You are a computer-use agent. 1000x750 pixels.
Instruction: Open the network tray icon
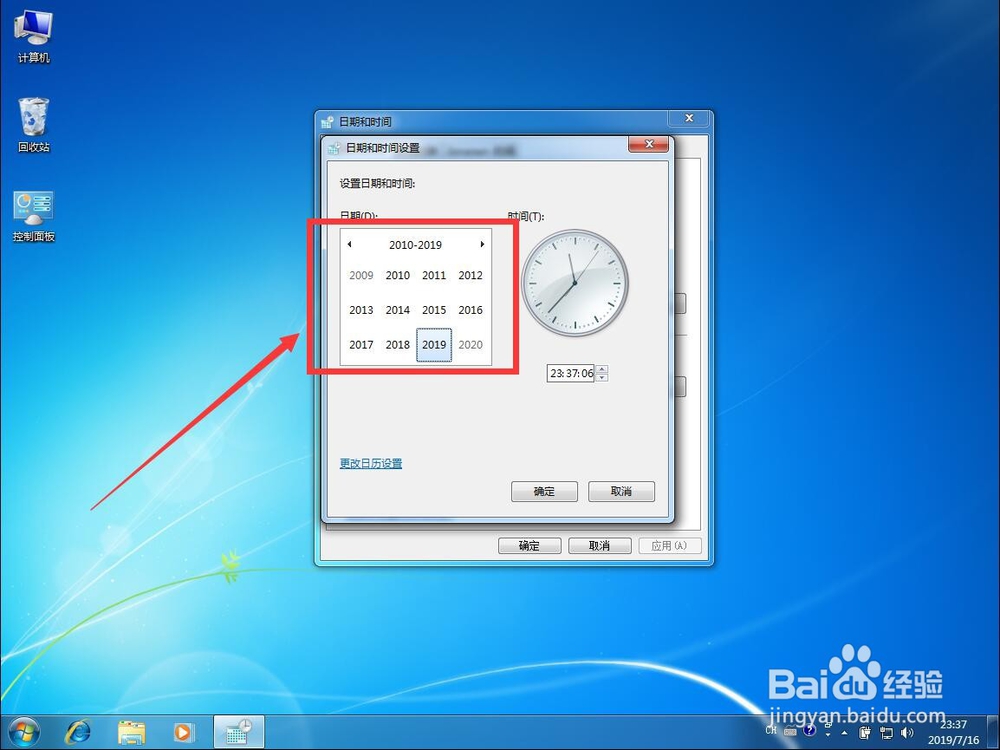(x=886, y=732)
